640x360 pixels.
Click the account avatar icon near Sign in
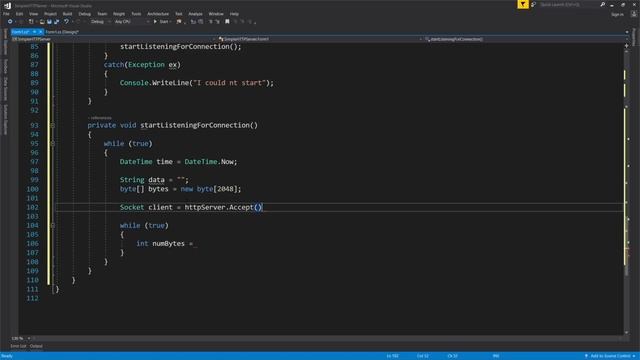(633, 14)
